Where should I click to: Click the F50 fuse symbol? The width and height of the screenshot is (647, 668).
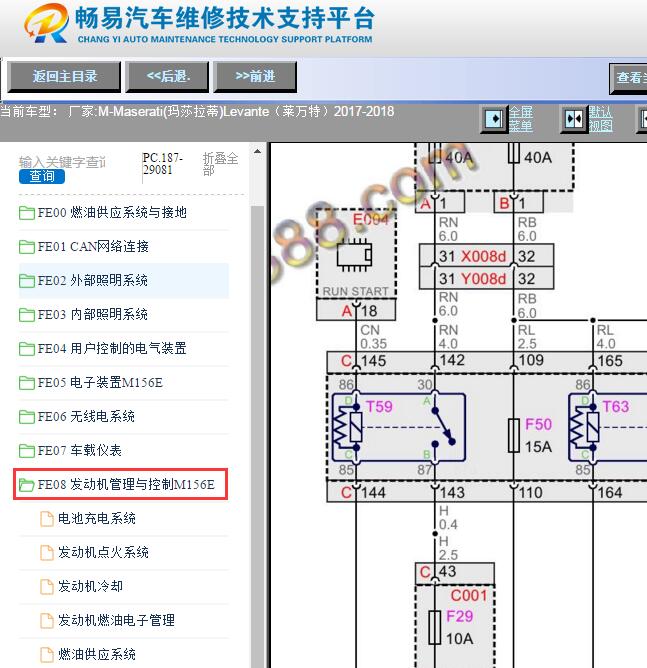pos(514,435)
